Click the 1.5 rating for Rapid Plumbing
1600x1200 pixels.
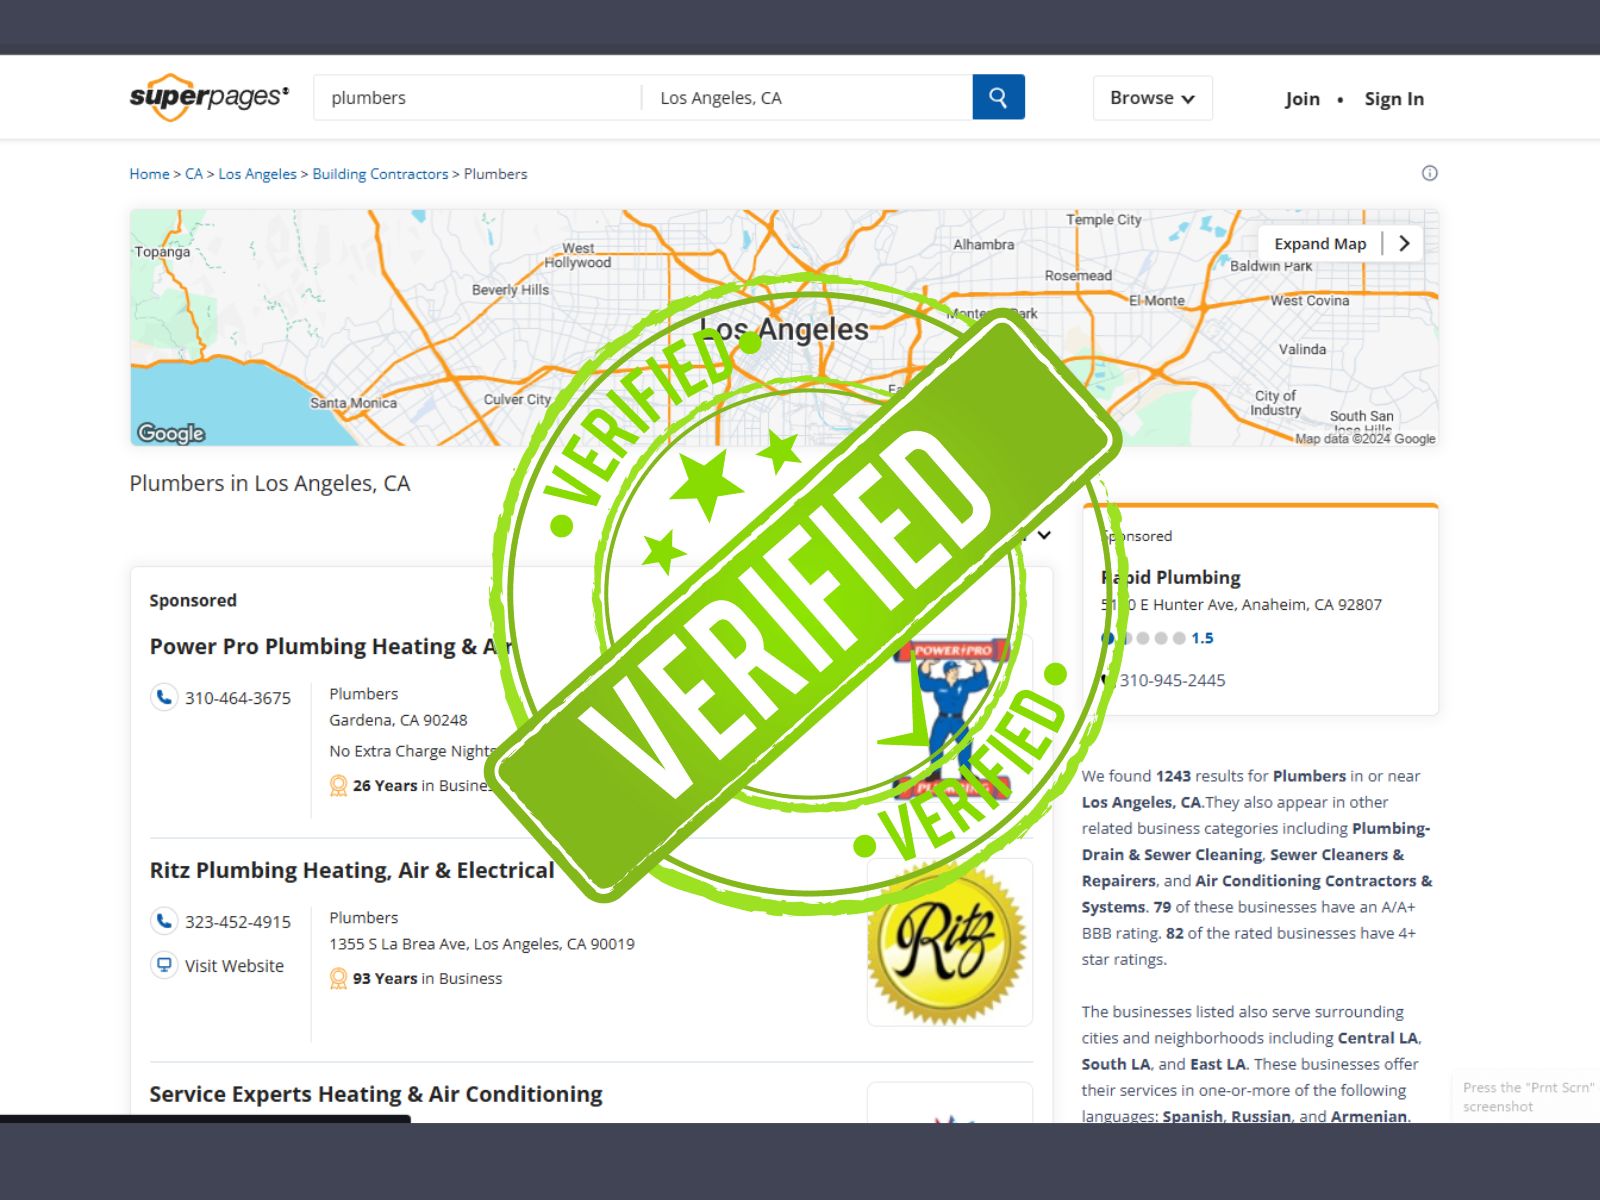click(x=1202, y=638)
